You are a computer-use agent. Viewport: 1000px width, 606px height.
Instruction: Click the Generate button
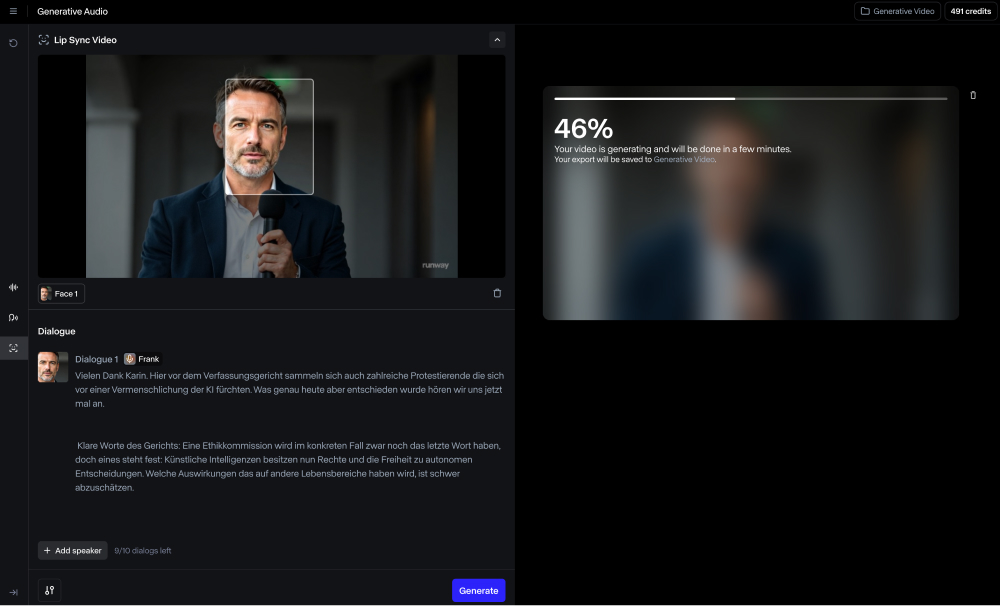pos(478,590)
